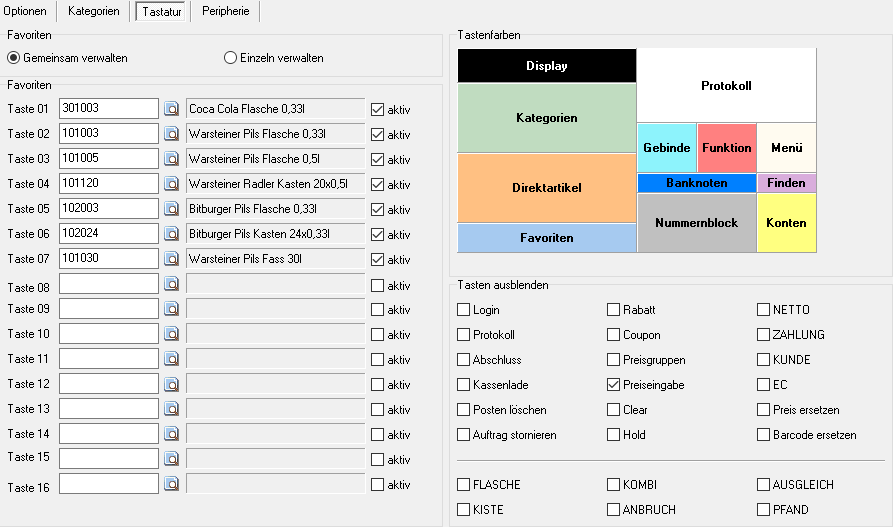Open article search for Taste 07
Image resolution: width=893 pixels, height=527 pixels.
click(x=171, y=259)
